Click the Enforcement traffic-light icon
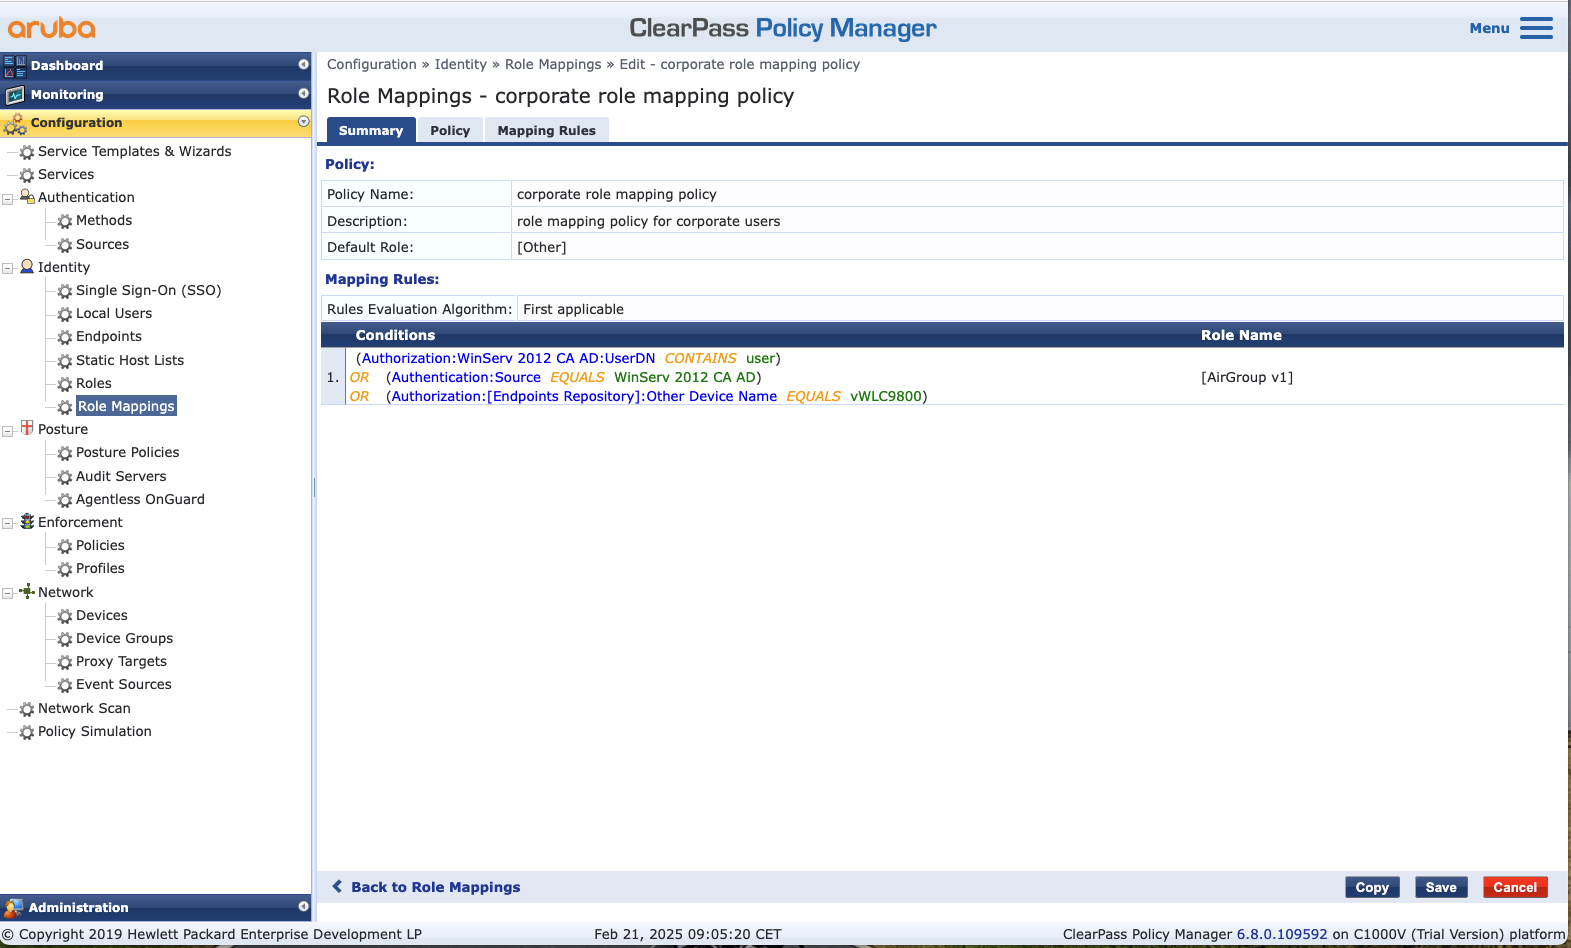 coord(27,522)
